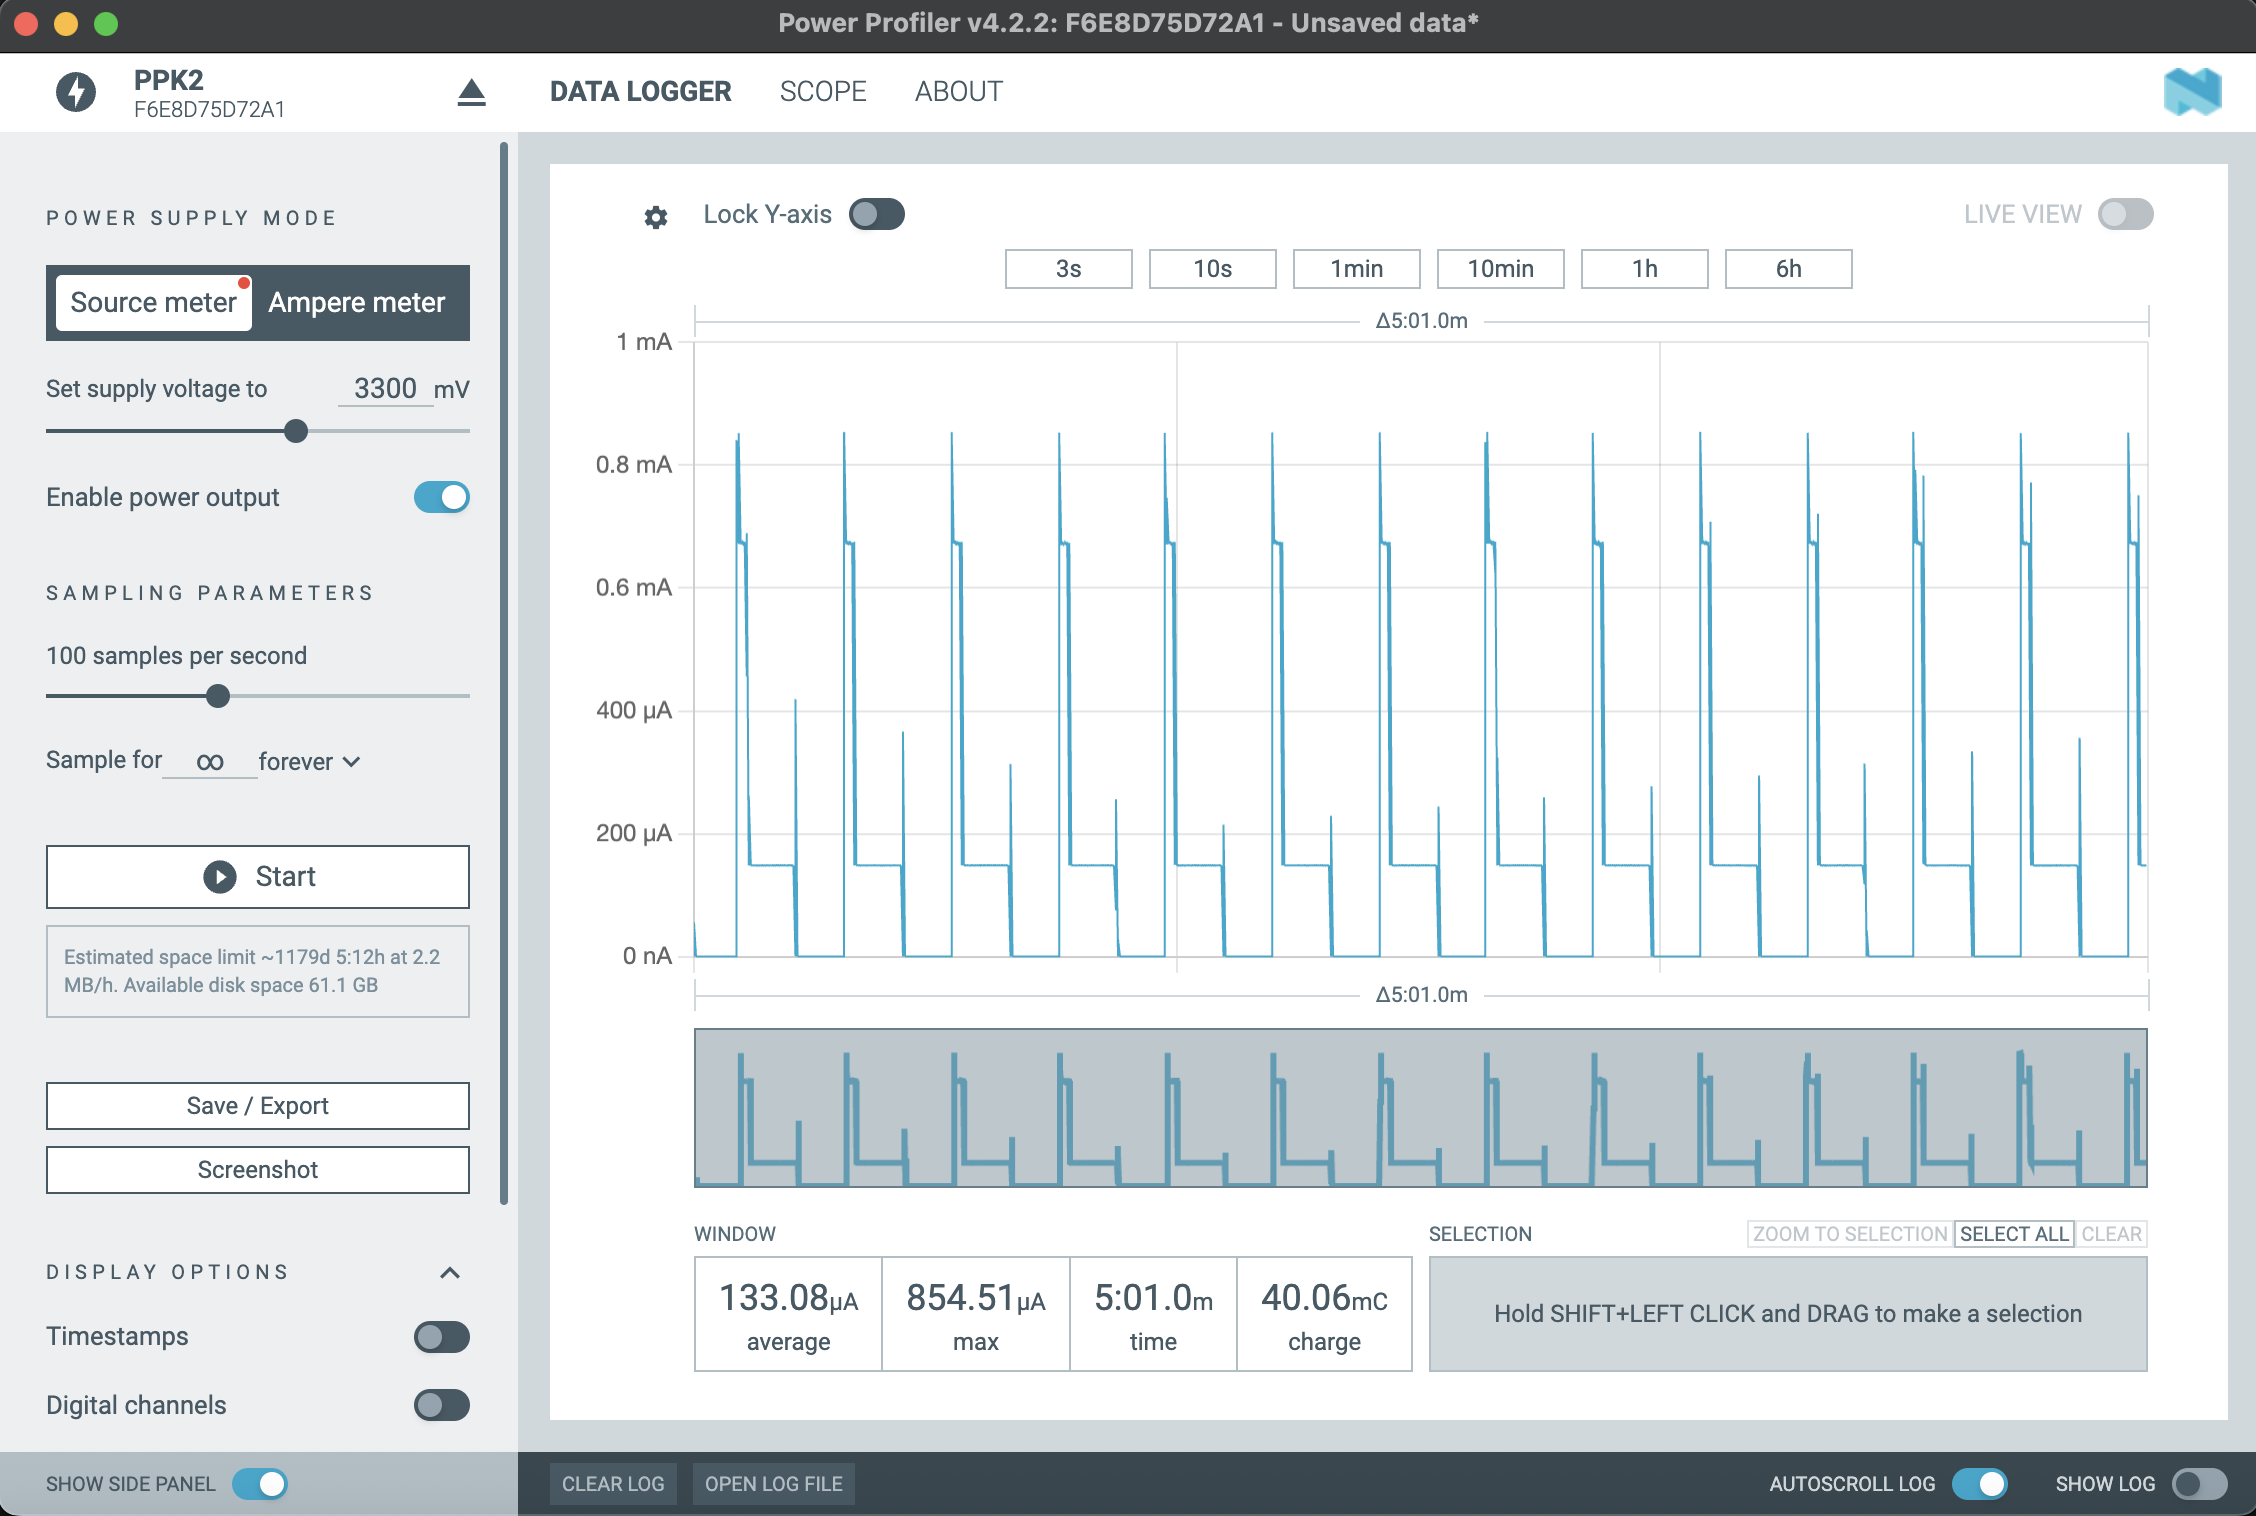The width and height of the screenshot is (2256, 1516).
Task: Click the eject device triangle icon
Action: (x=471, y=93)
